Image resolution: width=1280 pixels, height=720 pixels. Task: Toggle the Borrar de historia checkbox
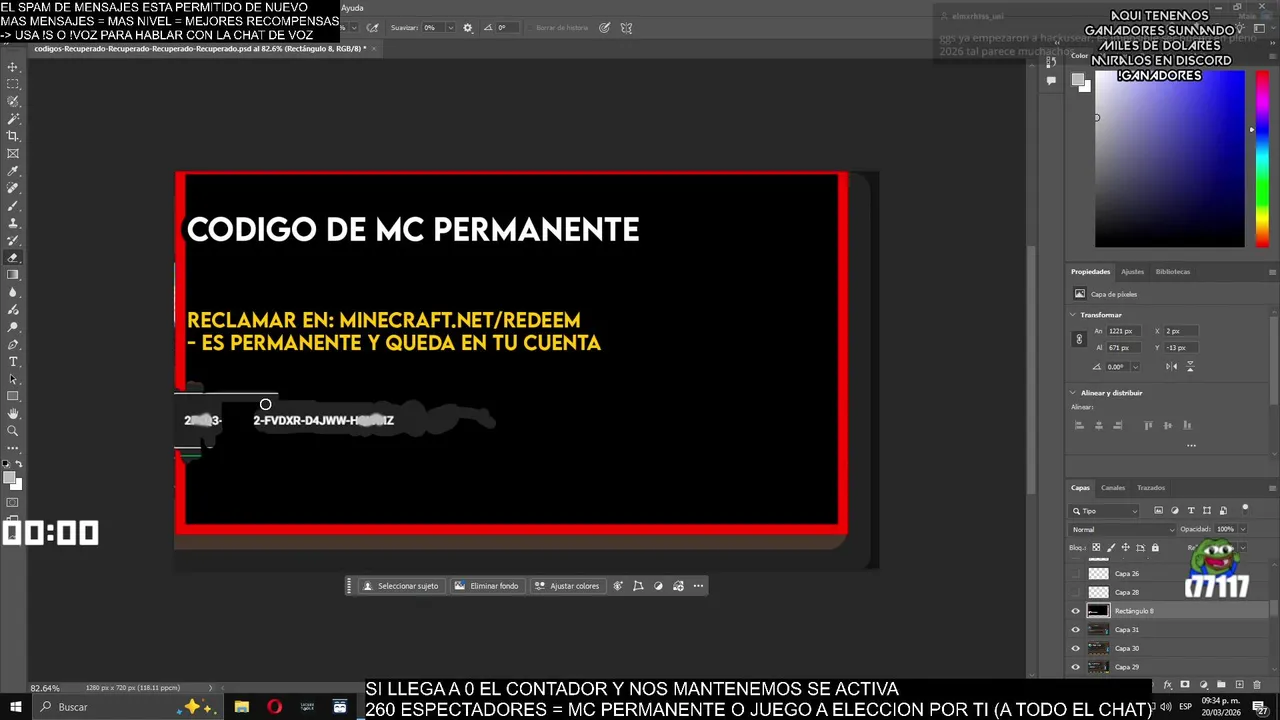(531, 28)
